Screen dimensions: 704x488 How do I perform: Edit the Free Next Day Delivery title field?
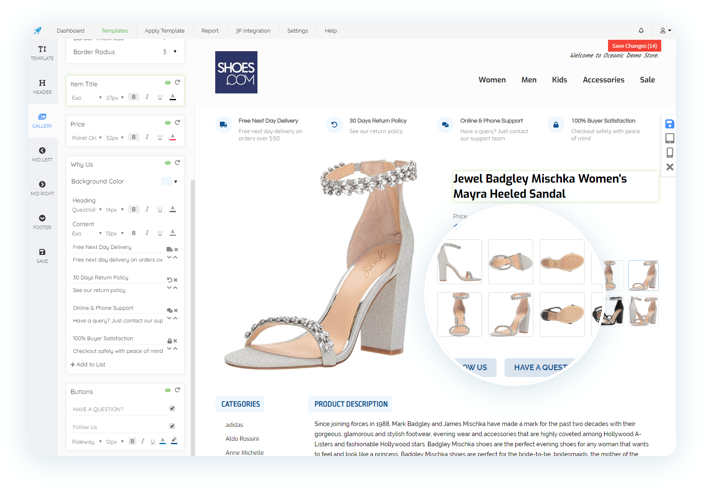point(118,247)
